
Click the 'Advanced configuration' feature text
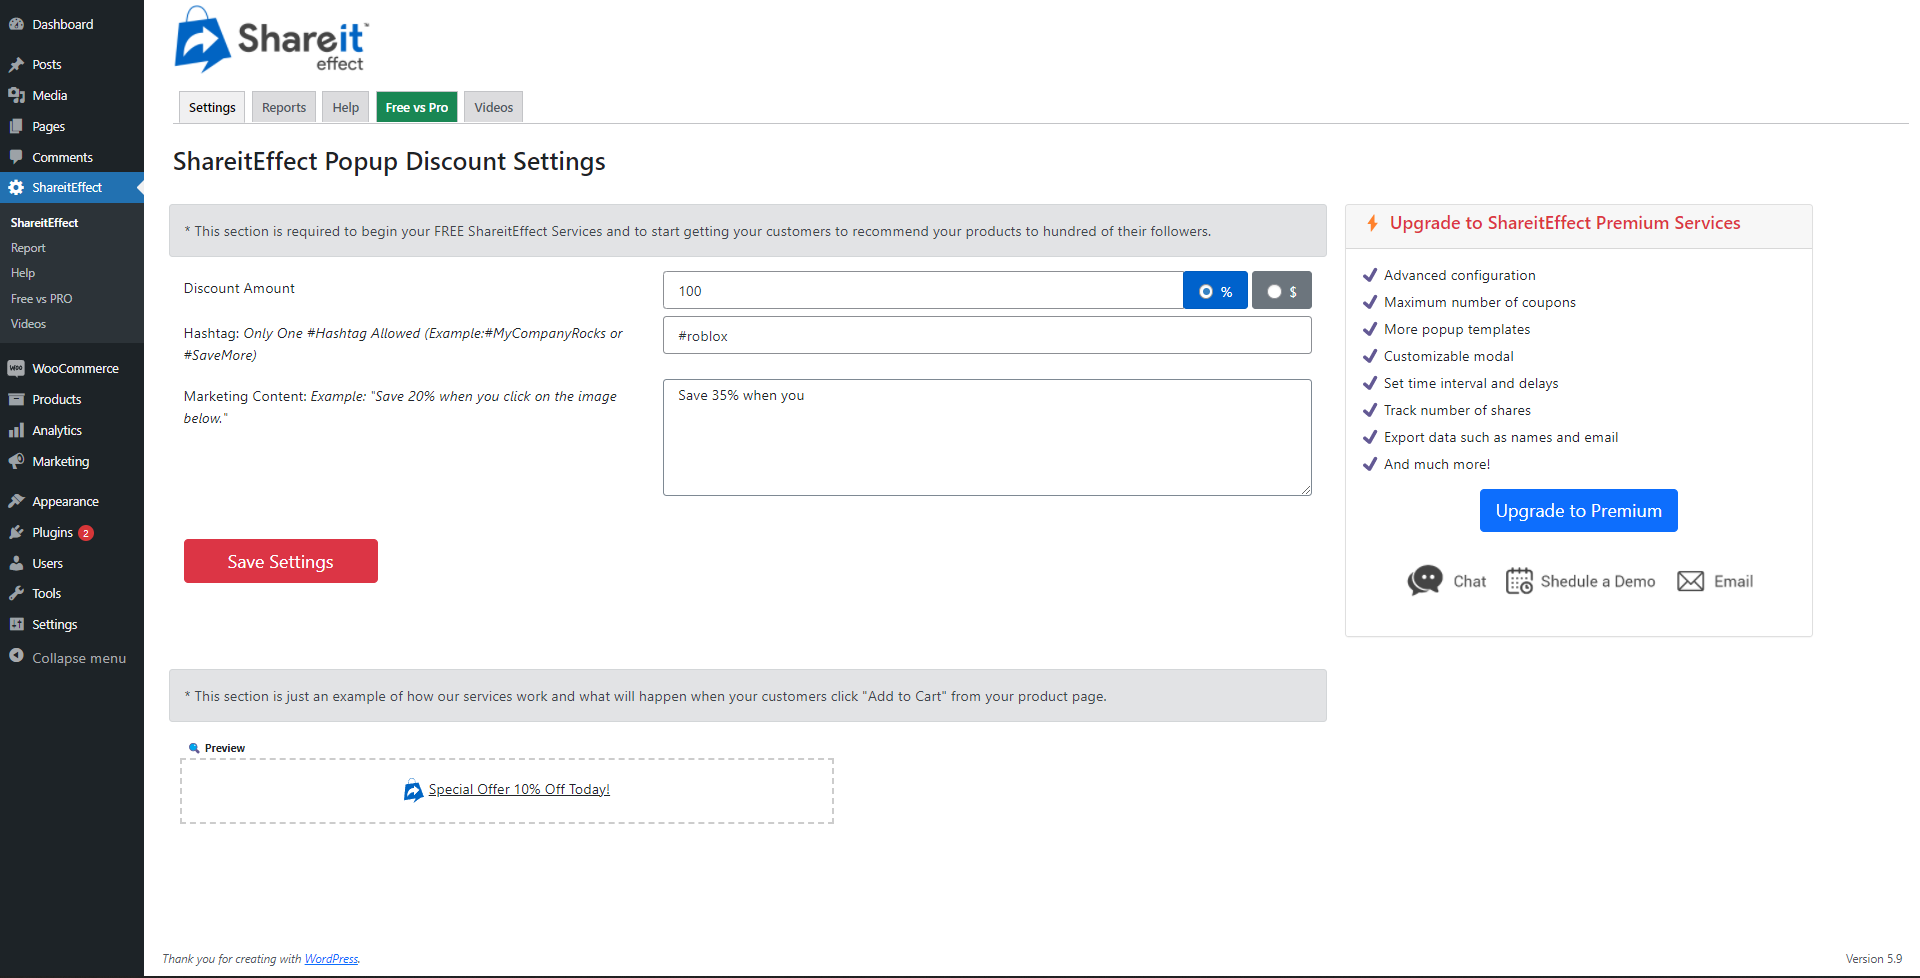pos(1460,275)
